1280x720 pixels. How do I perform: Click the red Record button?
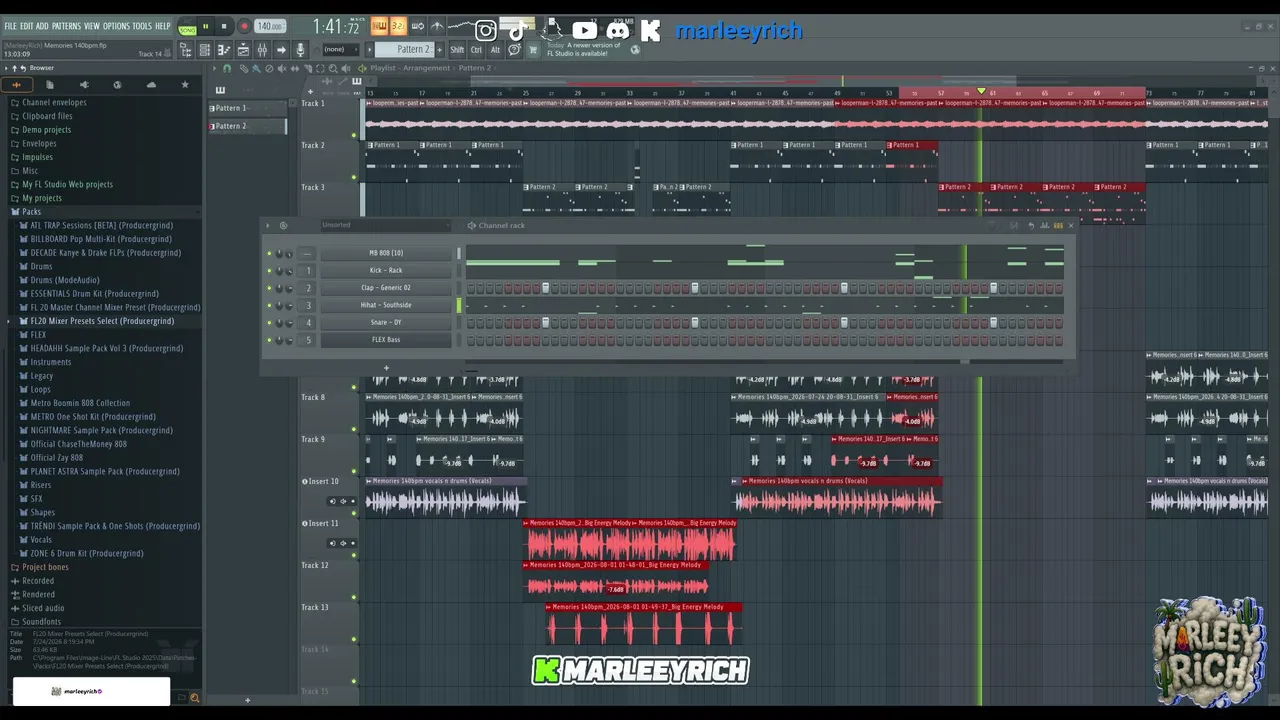coord(243,27)
